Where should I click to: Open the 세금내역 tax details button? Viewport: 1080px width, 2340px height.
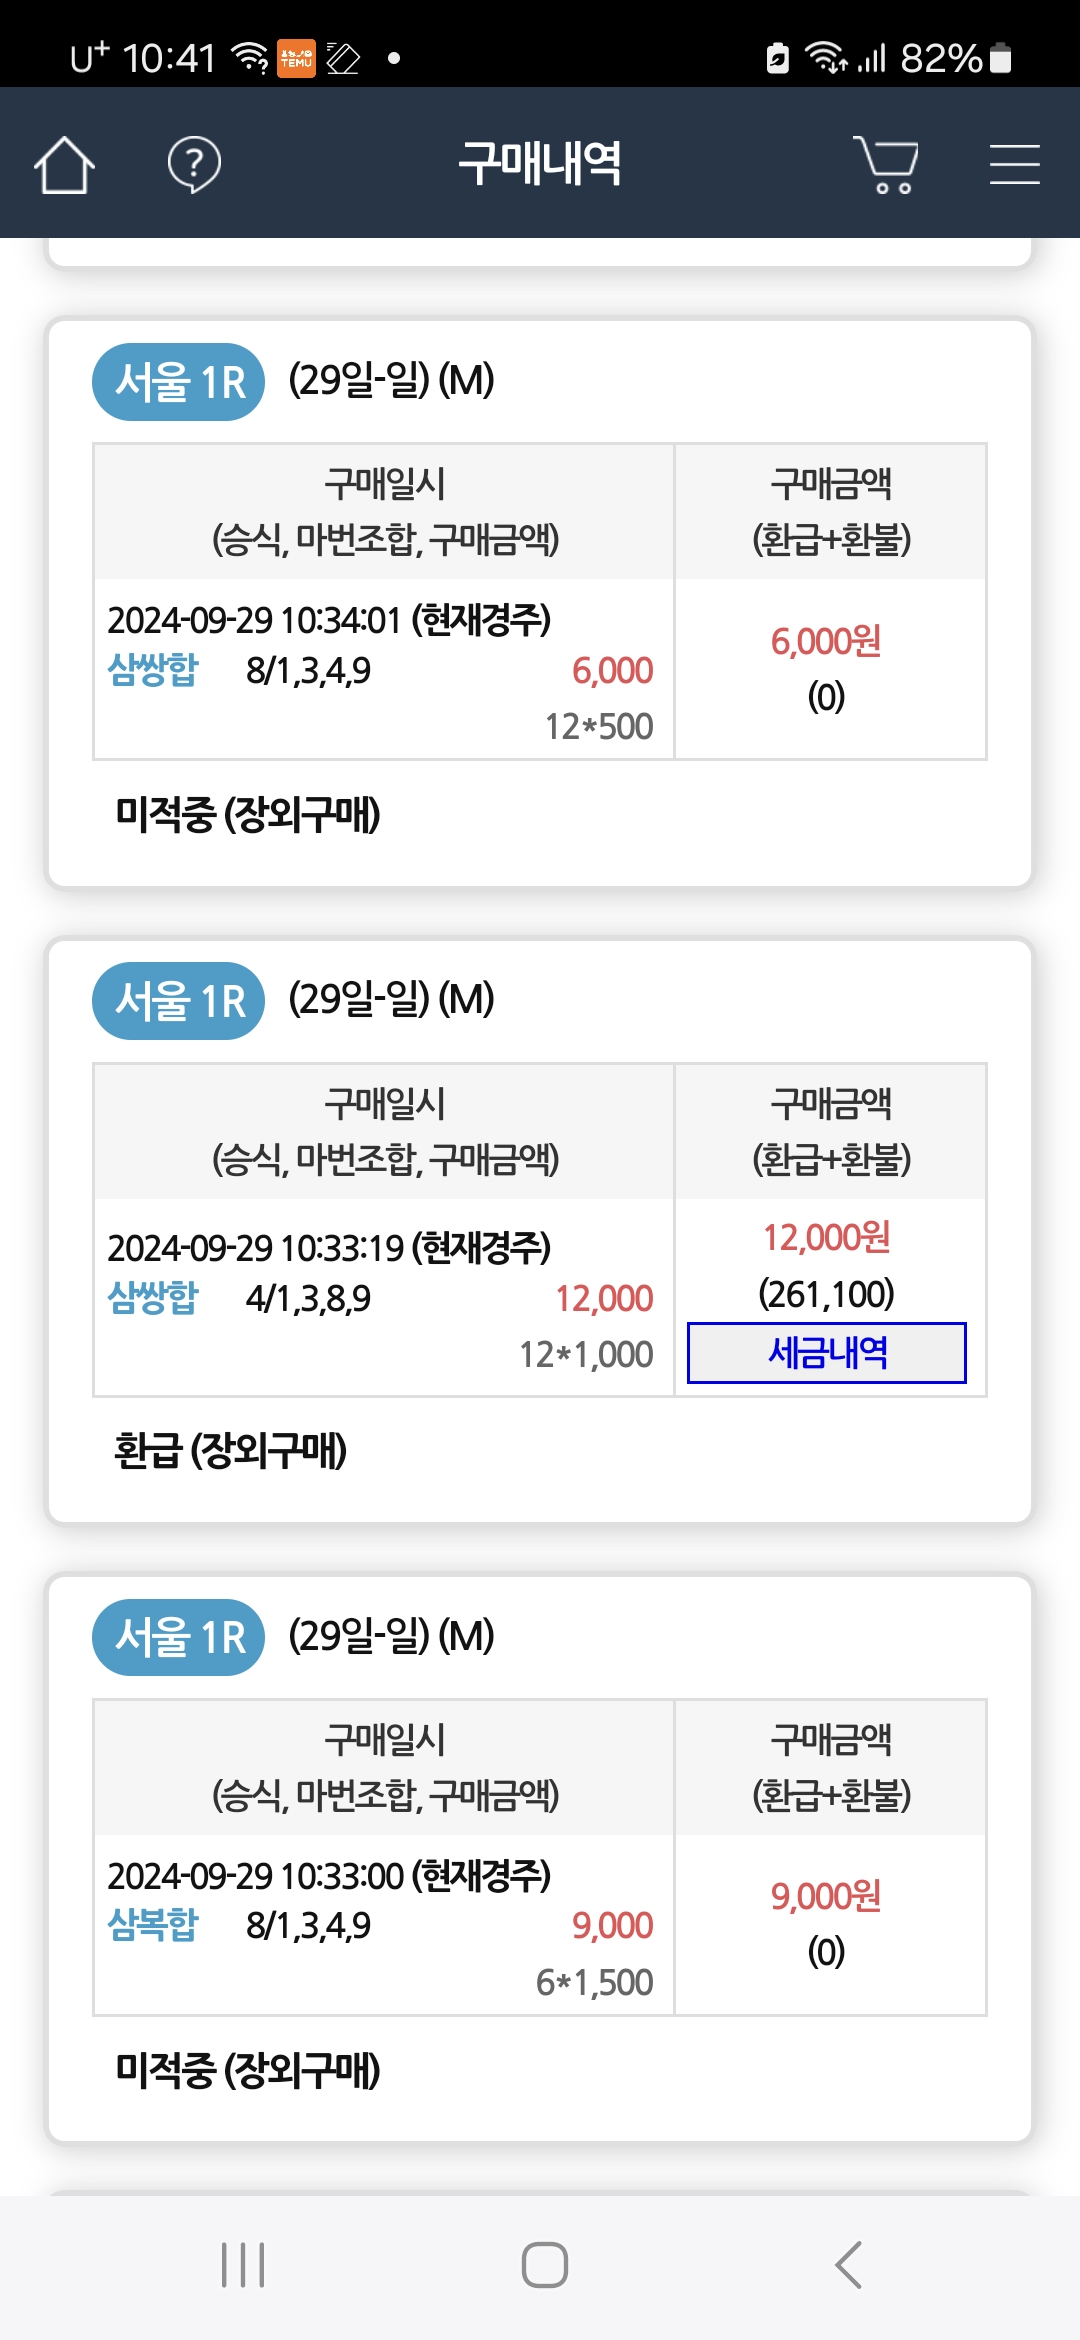[x=827, y=1353]
